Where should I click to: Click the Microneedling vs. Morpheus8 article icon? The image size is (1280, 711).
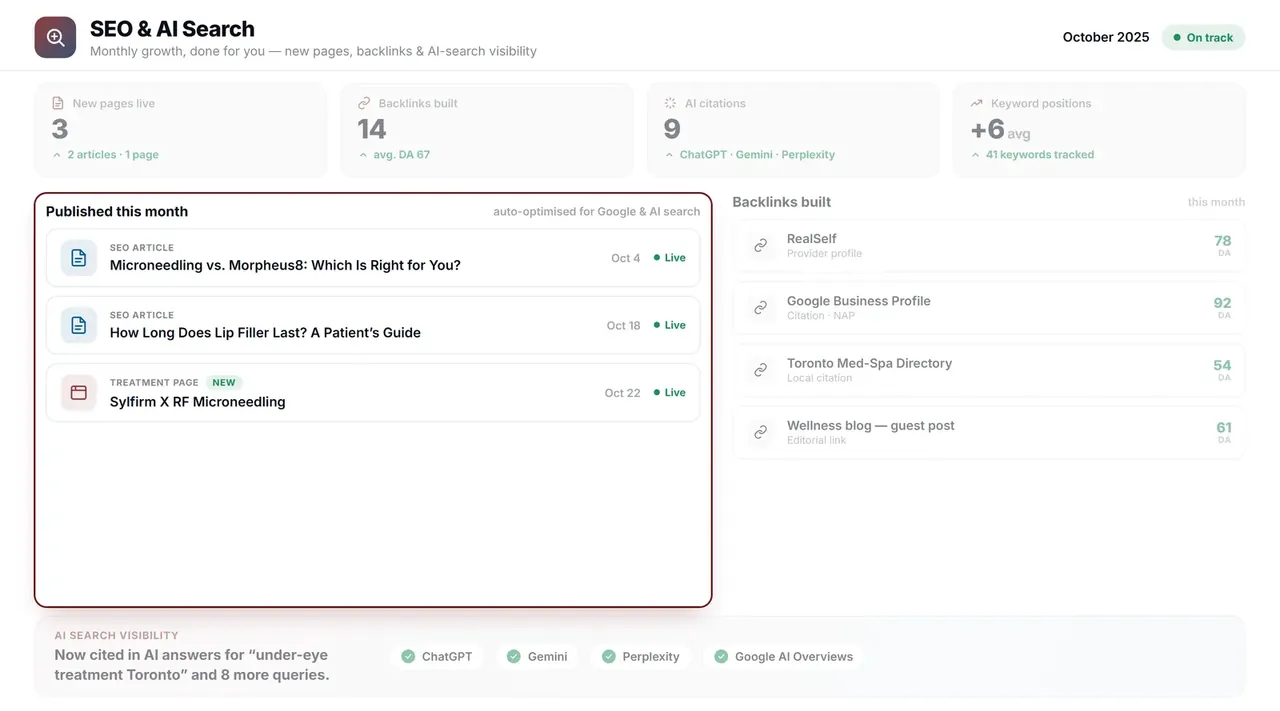(x=79, y=258)
